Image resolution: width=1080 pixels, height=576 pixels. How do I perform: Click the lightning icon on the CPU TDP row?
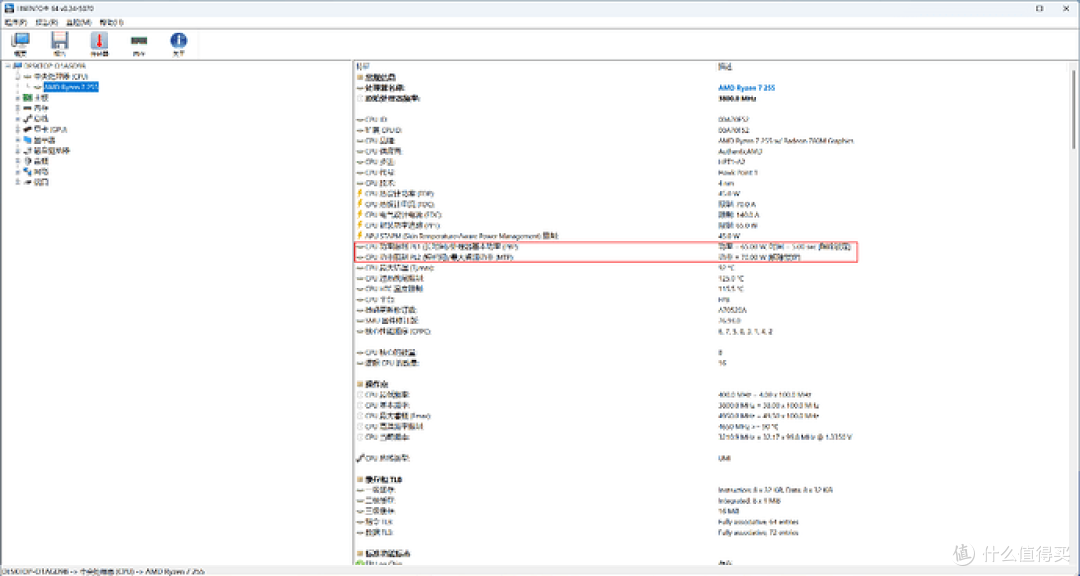pyautogui.click(x=360, y=194)
